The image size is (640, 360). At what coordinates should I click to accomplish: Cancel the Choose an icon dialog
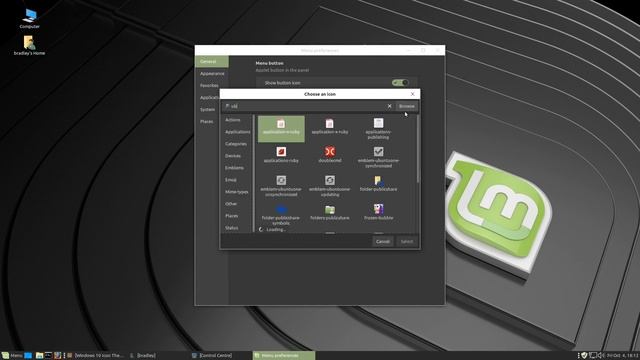[382, 242]
